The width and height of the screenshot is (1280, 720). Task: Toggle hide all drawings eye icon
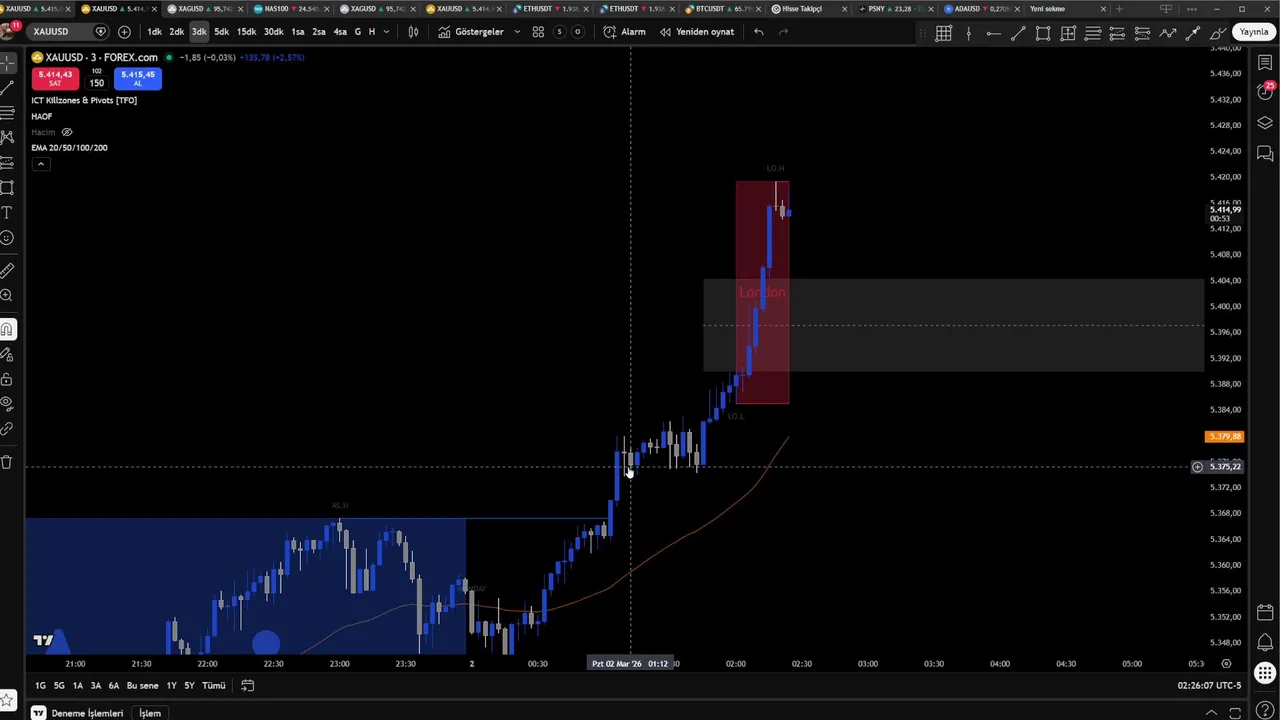pos(7,404)
